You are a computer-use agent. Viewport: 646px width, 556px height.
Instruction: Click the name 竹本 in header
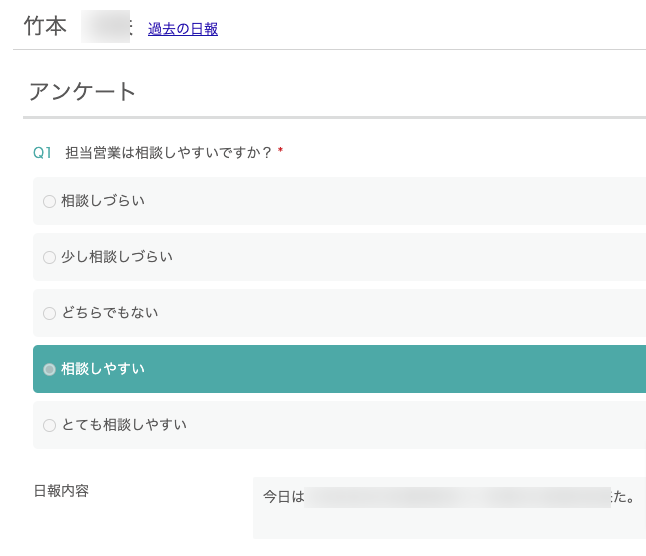(x=45, y=26)
